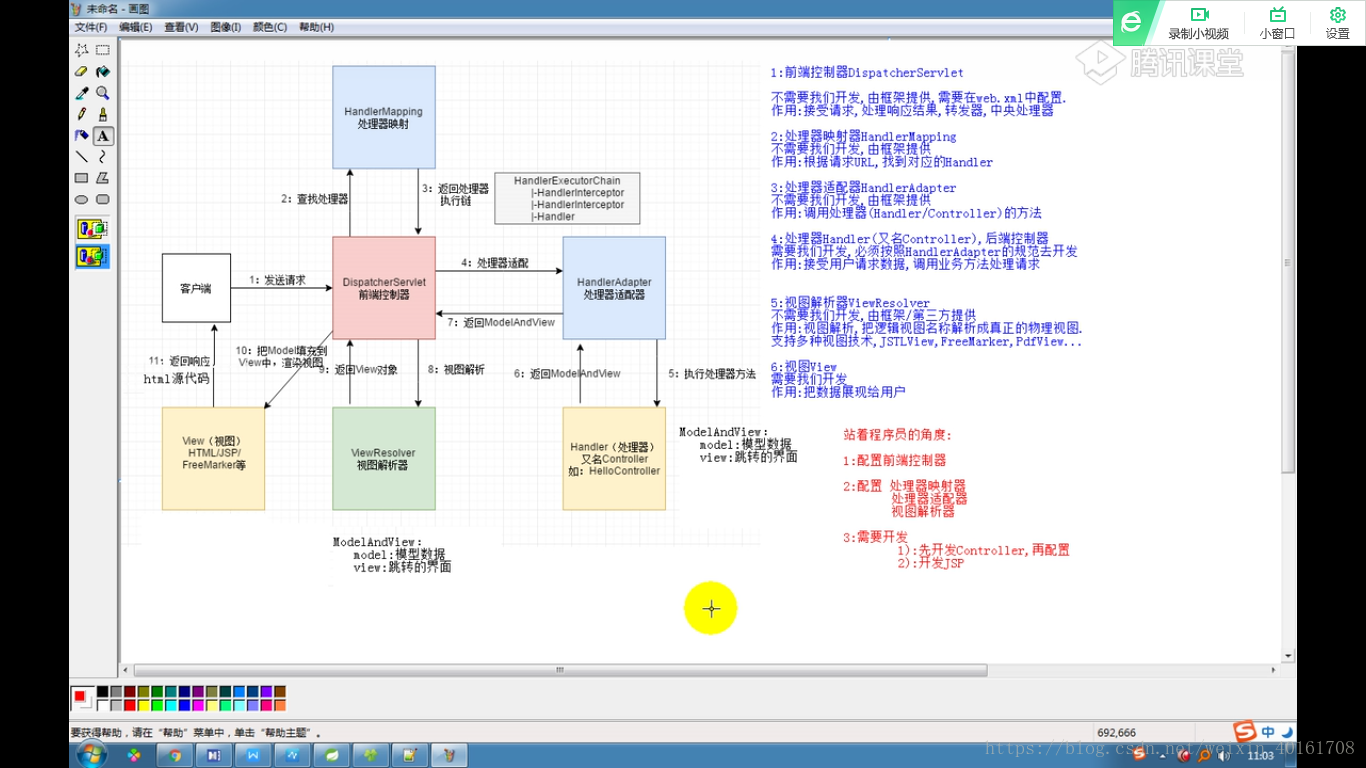
Task: Pick the yellow palette swatch
Action: tap(143, 705)
